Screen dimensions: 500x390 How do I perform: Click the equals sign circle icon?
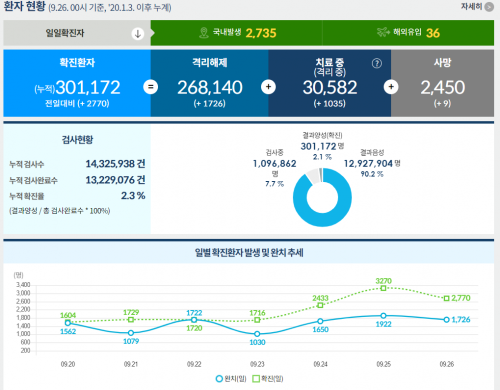pos(150,87)
